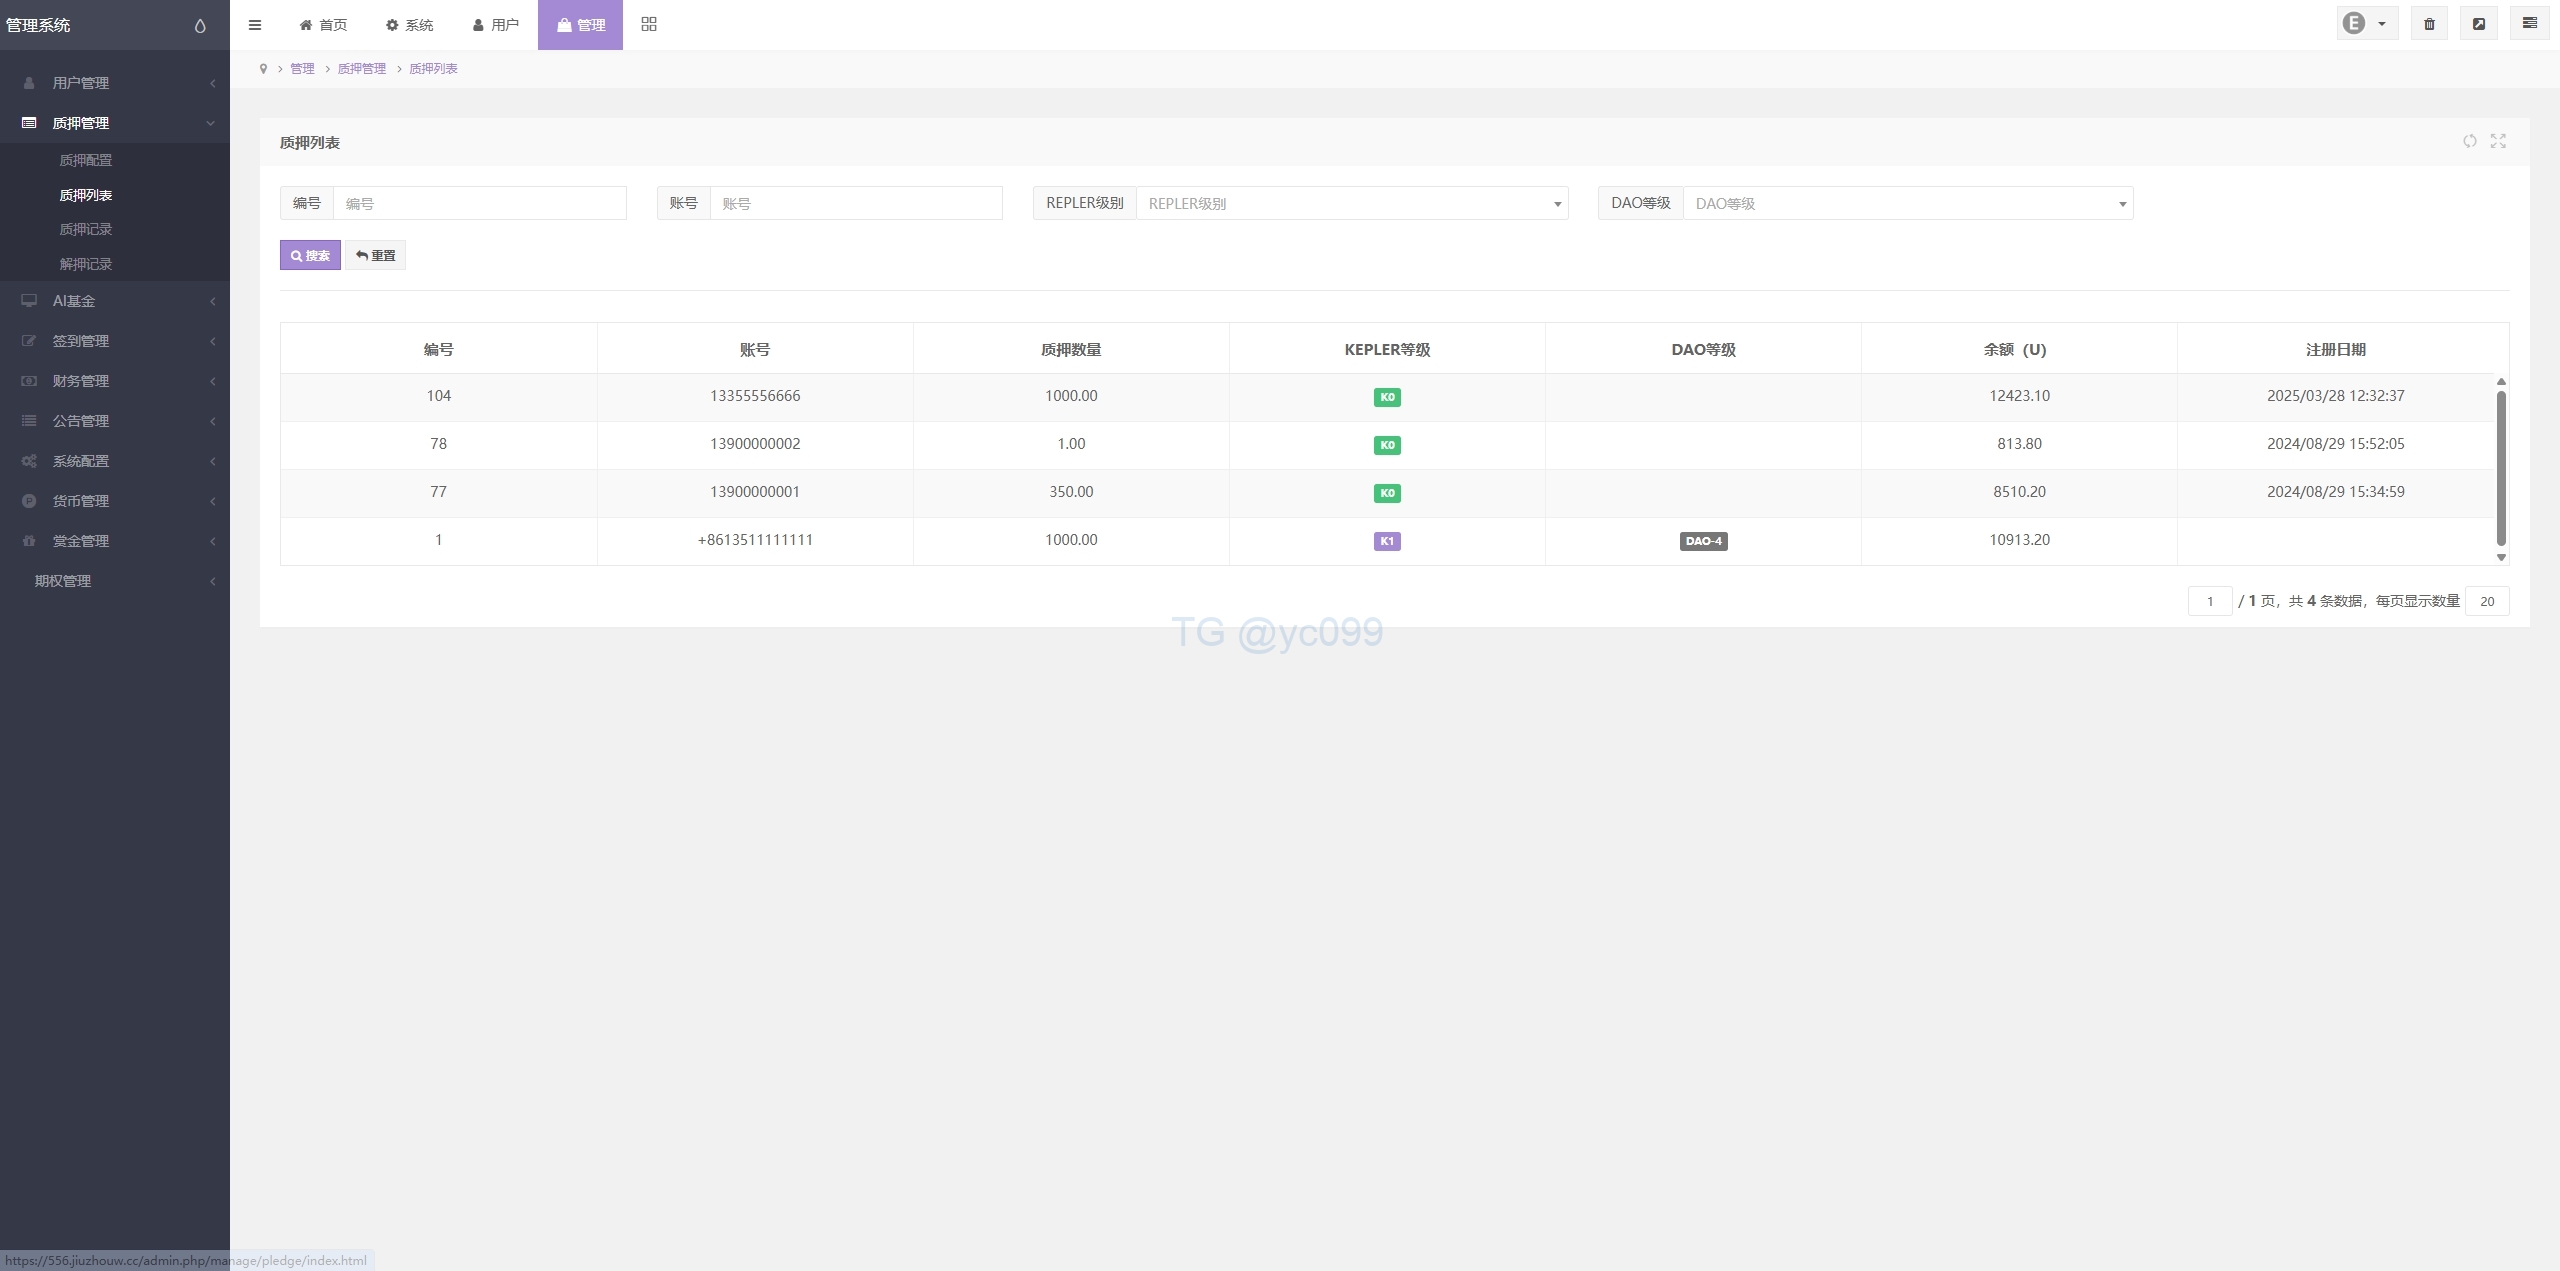
Task: Open the user avatar dropdown
Action: click(2366, 24)
